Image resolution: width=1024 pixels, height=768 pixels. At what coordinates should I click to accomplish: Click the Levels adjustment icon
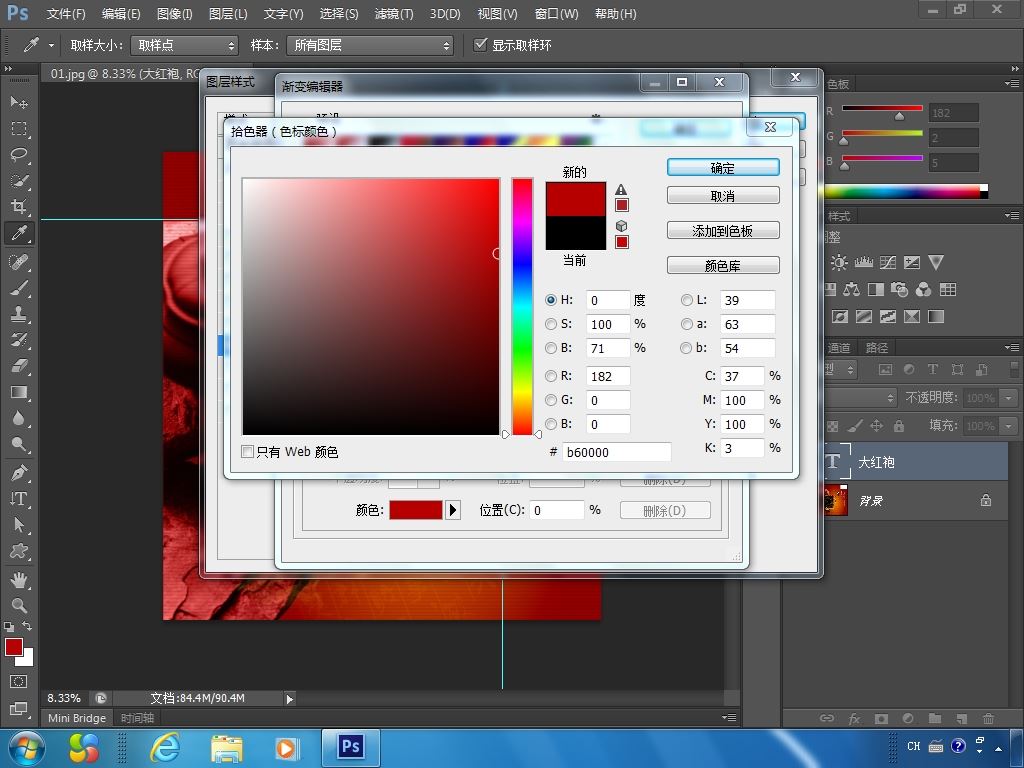[x=863, y=263]
